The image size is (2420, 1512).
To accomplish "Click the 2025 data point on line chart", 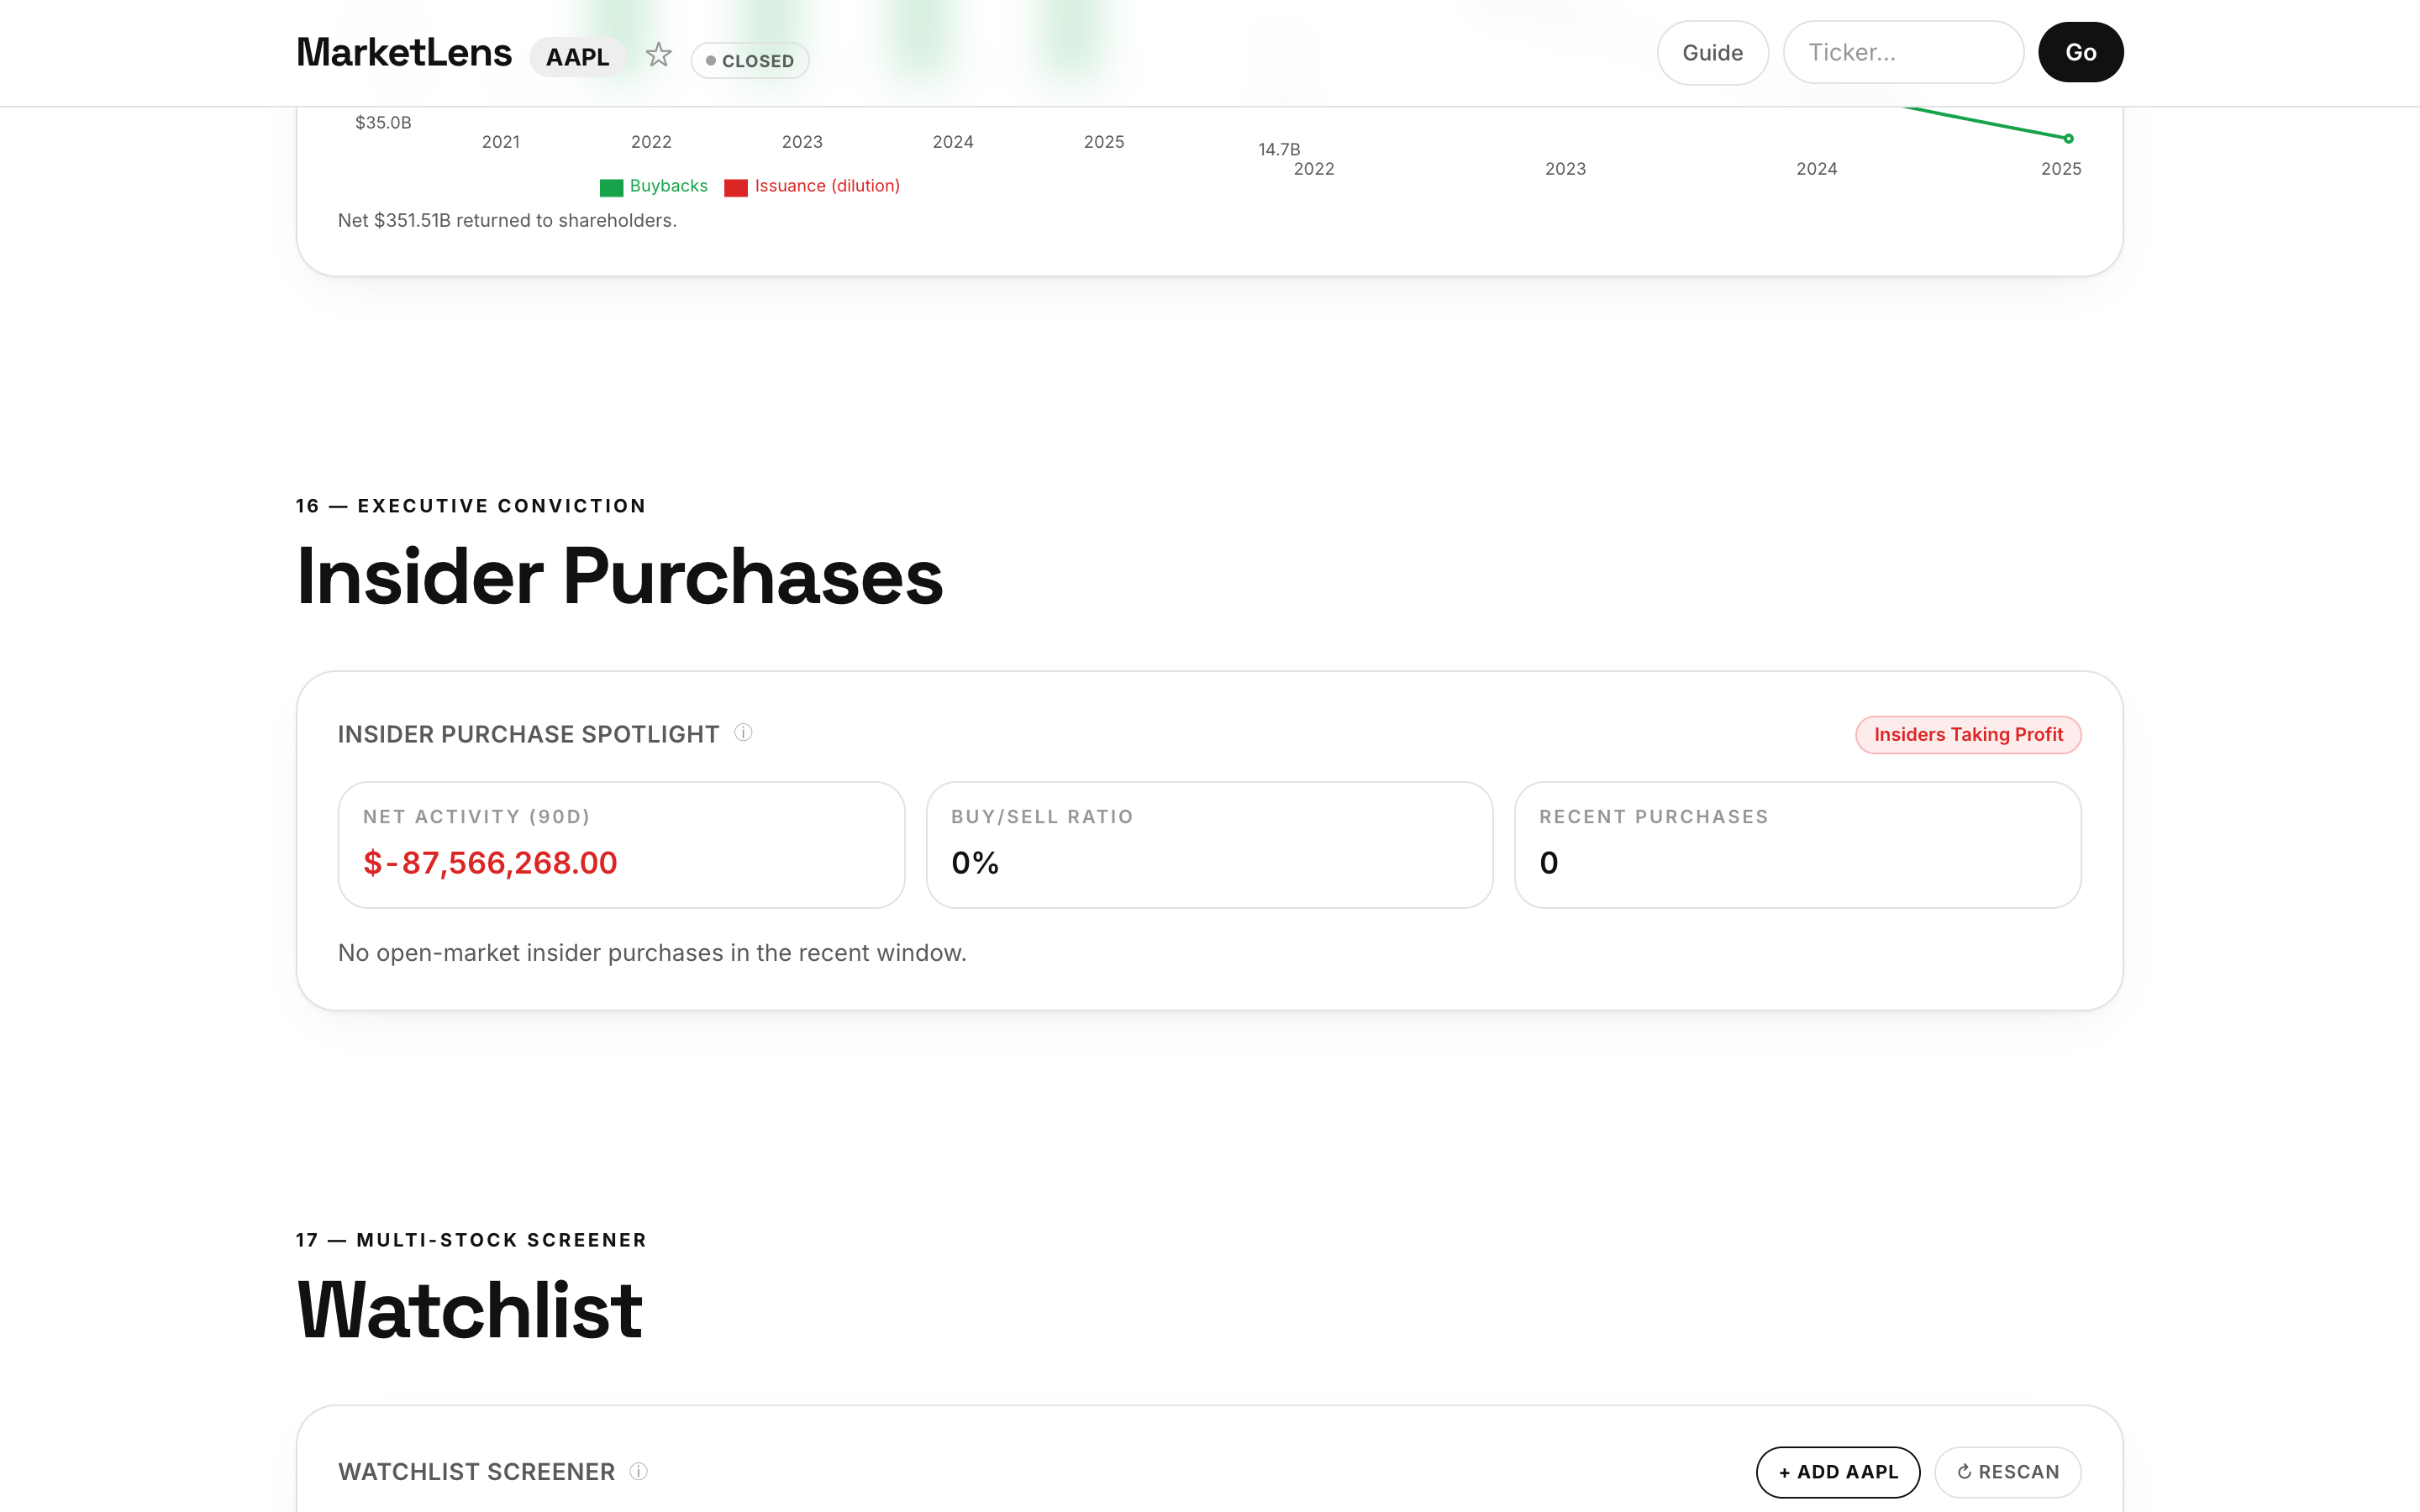I will (2068, 139).
